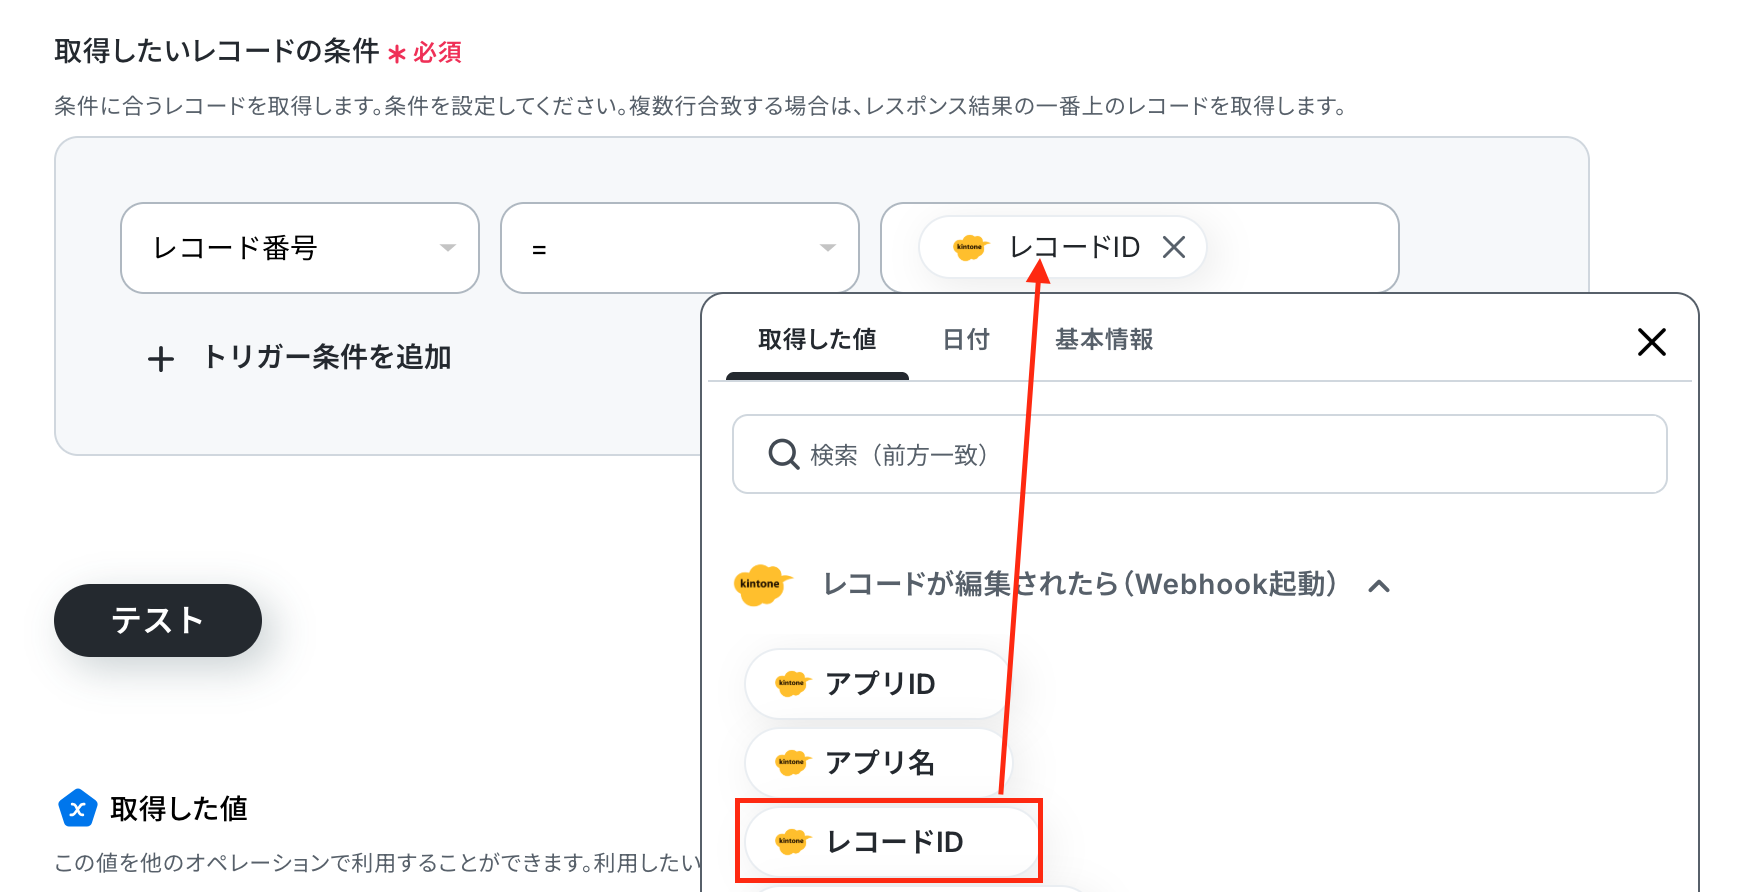Switch to the 日付 tab

(966, 340)
